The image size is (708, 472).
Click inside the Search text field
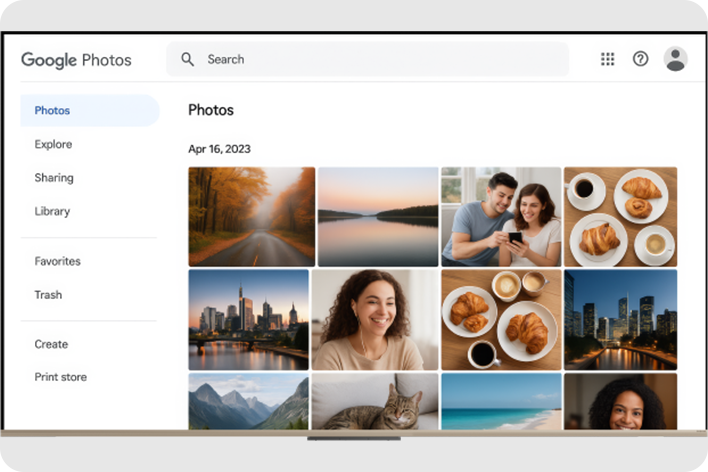pos(380,59)
